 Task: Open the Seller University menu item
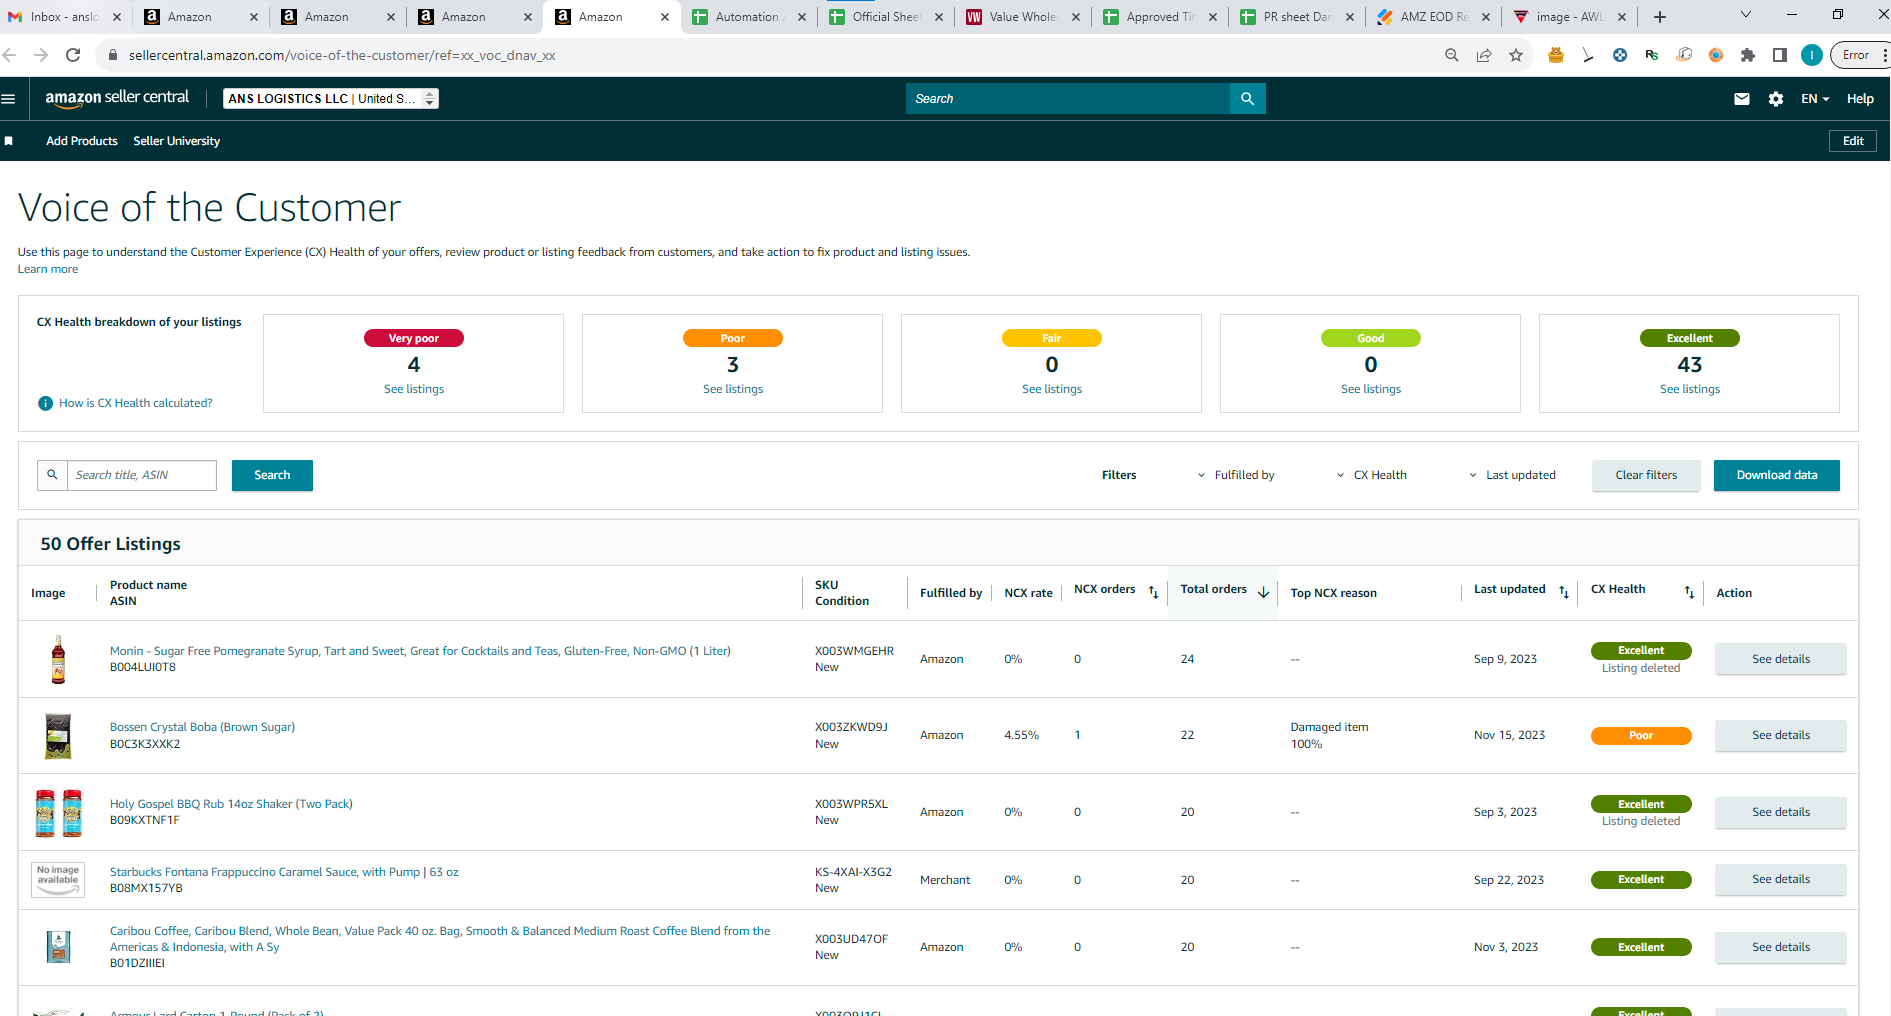pos(177,141)
